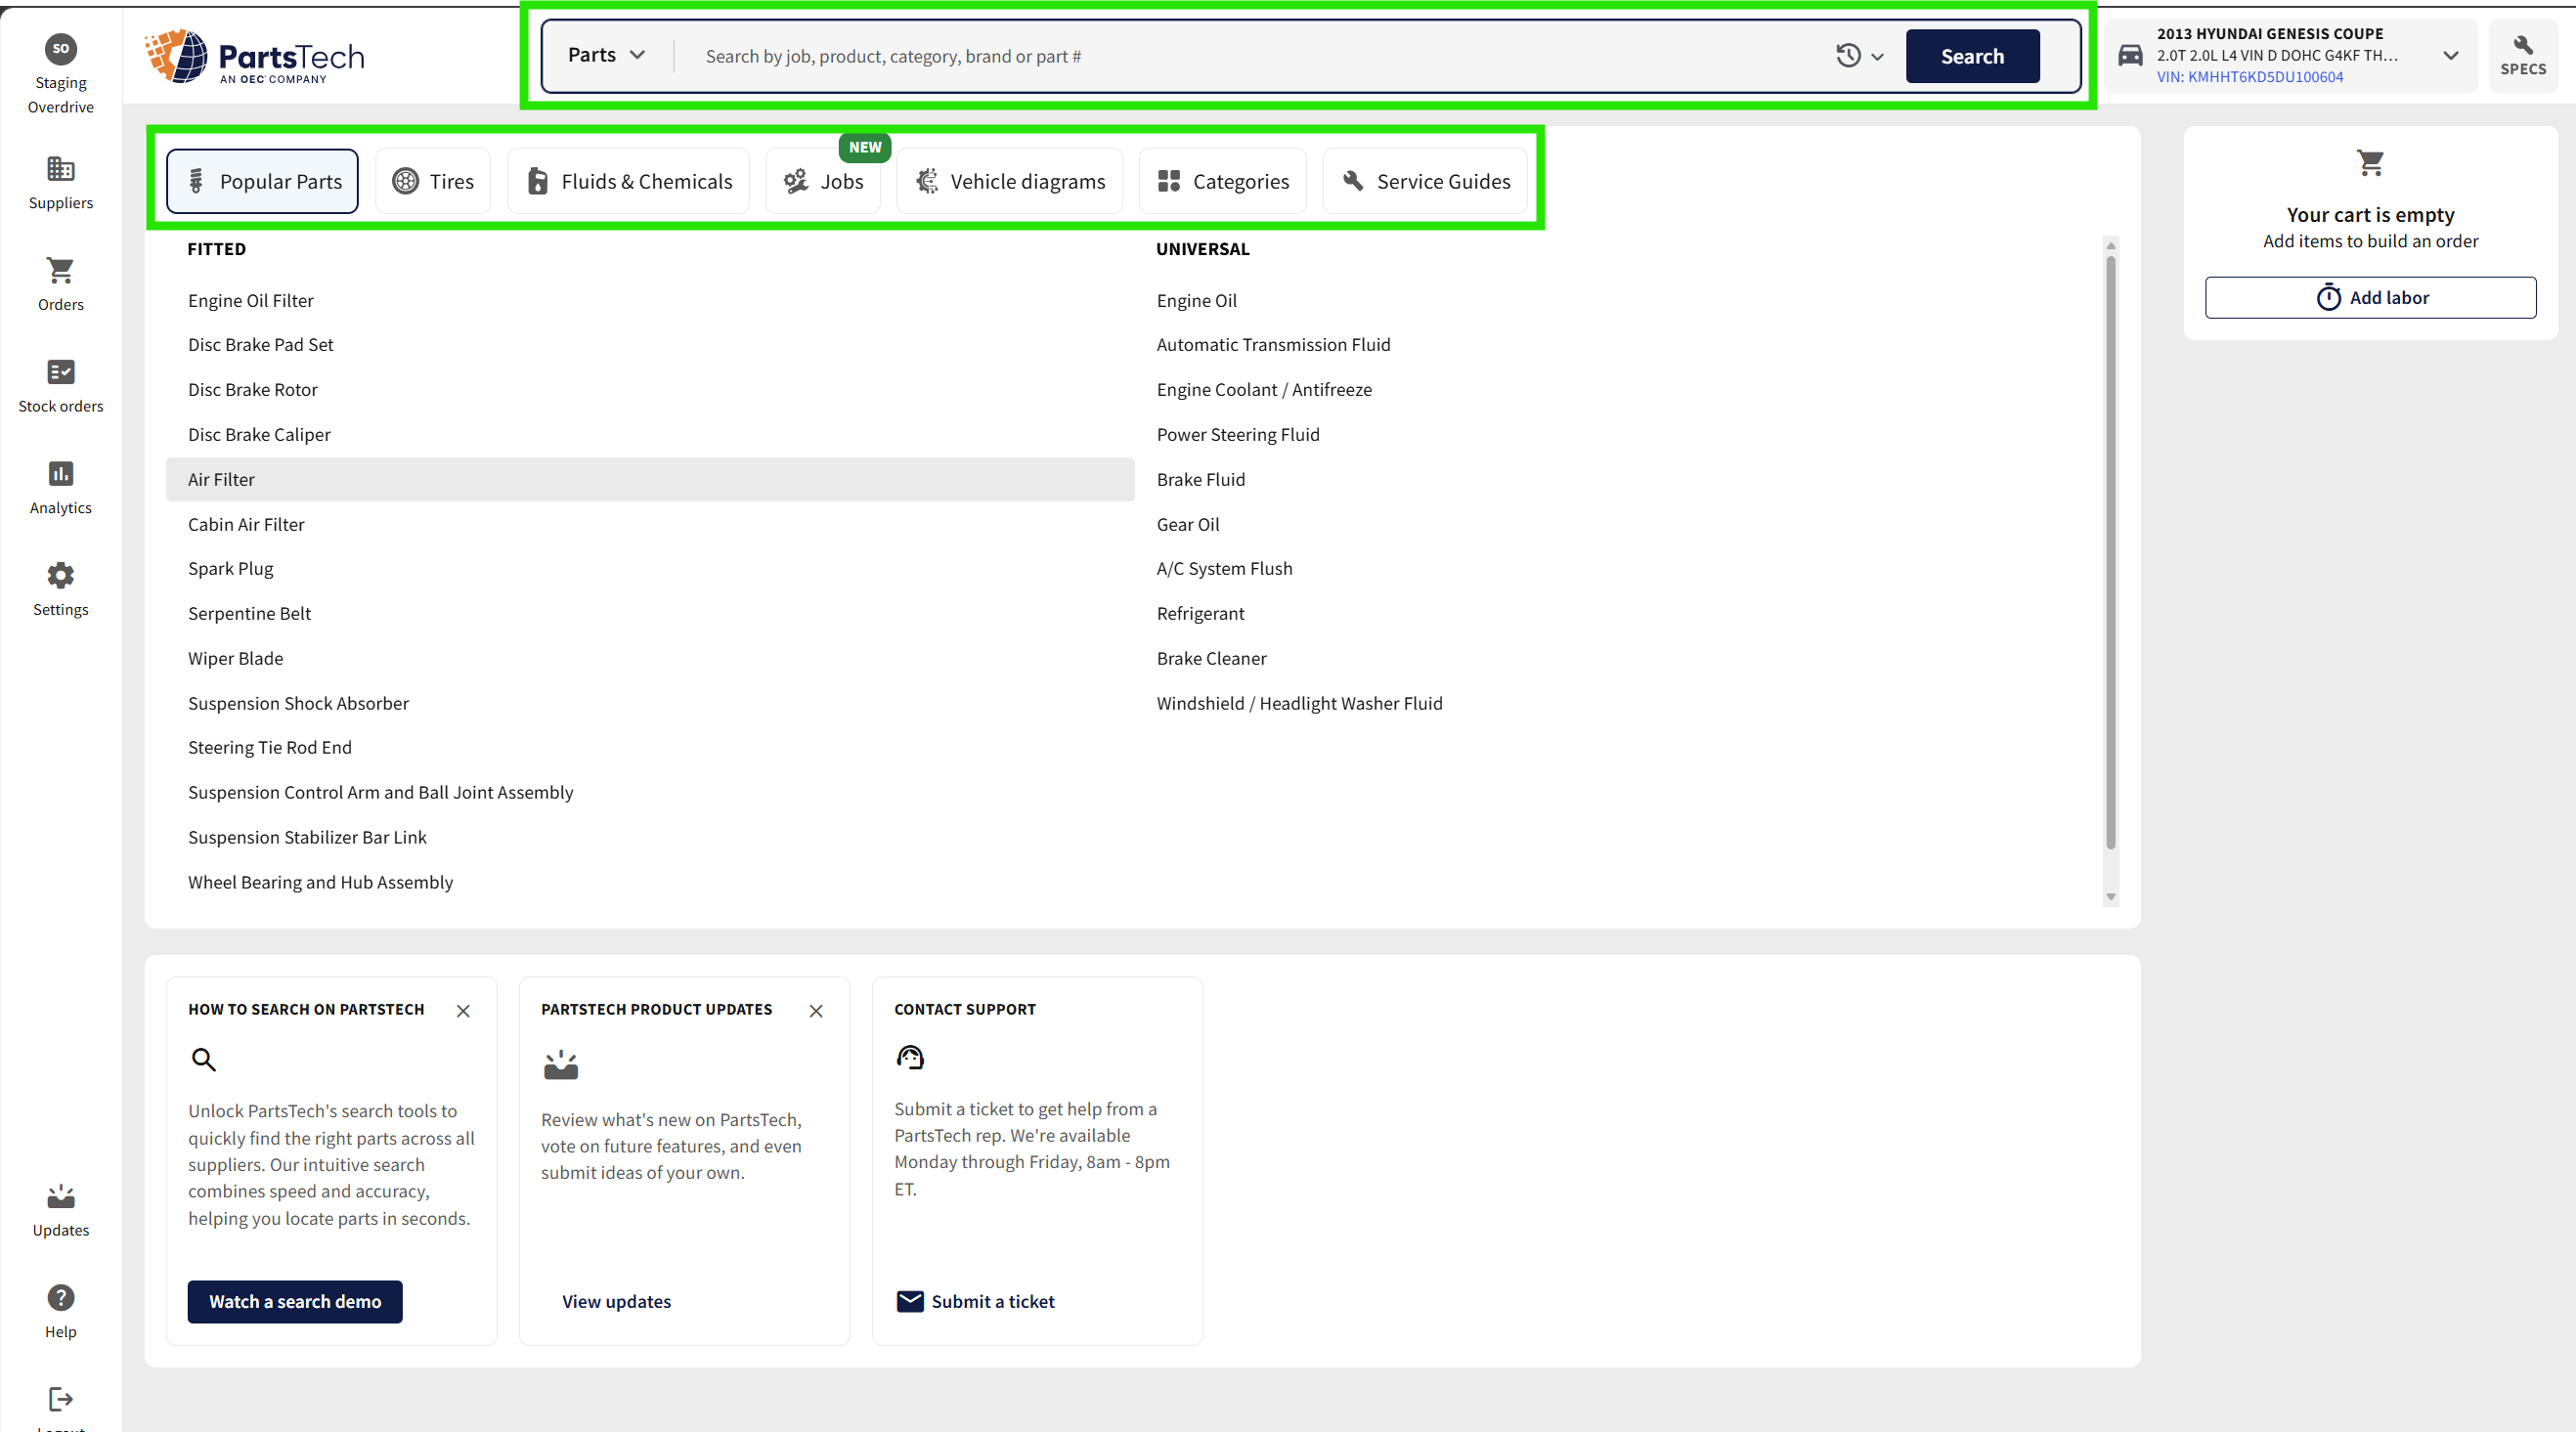Open the Categories tab
The image size is (2576, 1432).
click(x=1223, y=181)
